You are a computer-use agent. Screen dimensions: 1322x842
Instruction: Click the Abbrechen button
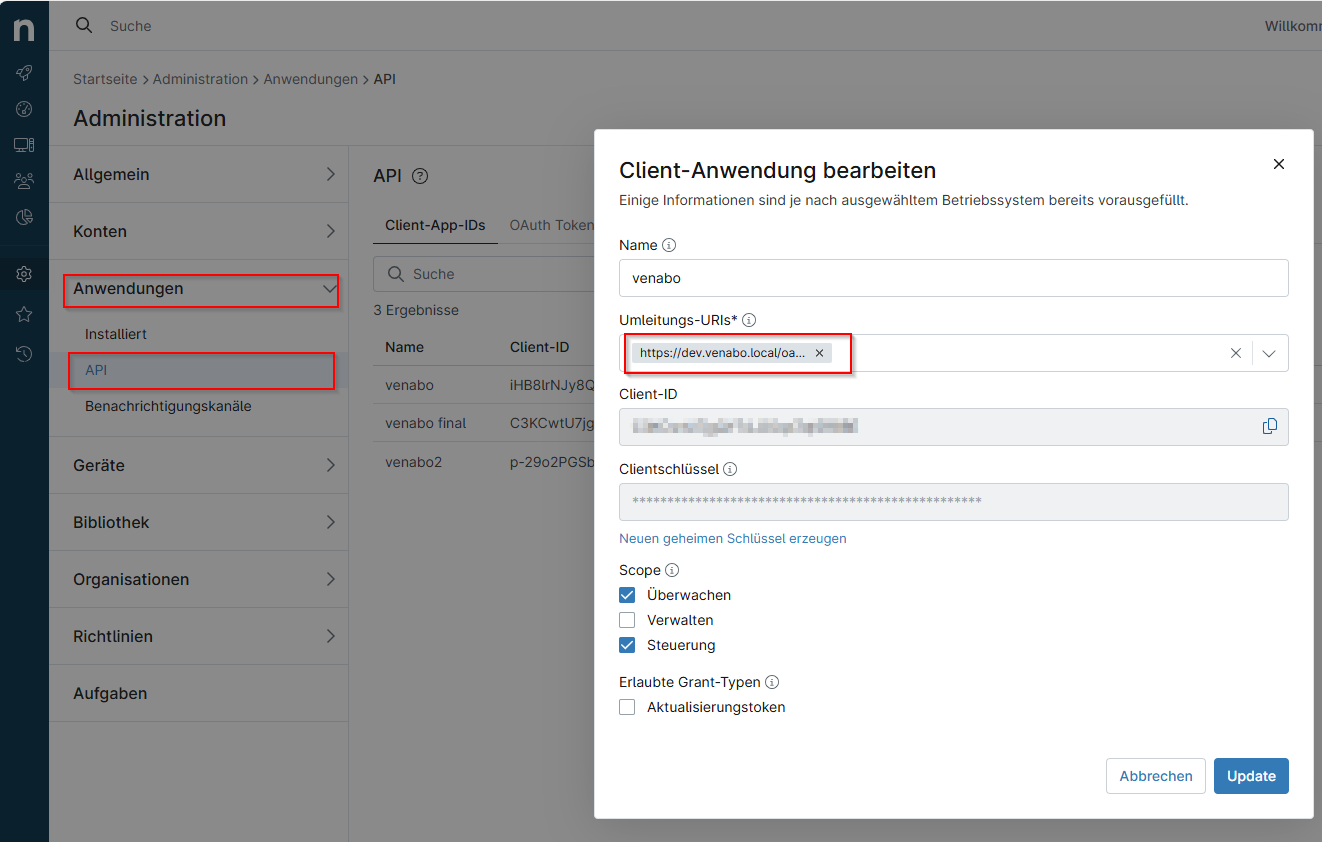pos(1156,776)
